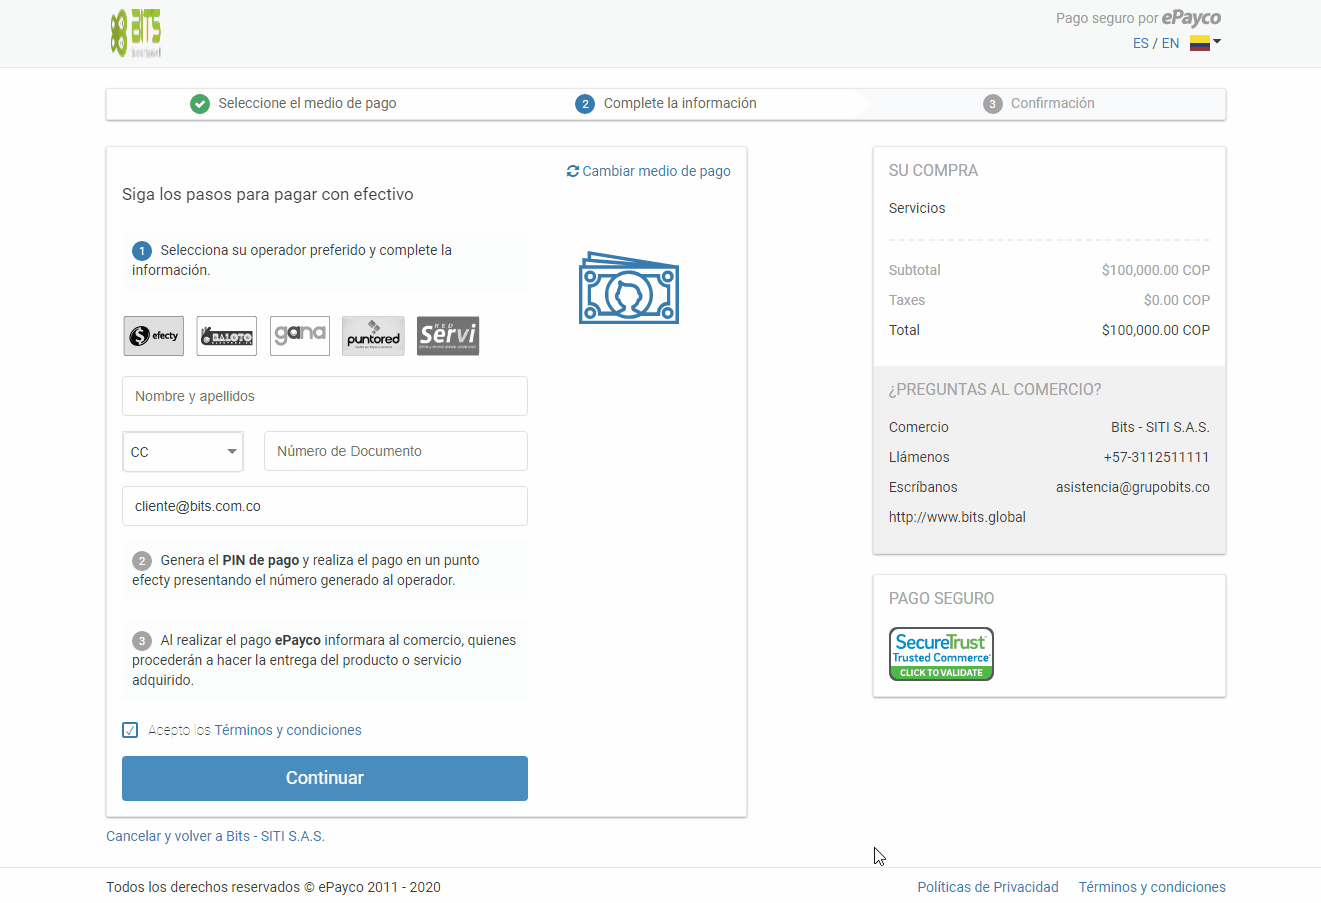
Task: Click Cambiar medio de pago link
Action: pyautogui.click(x=656, y=171)
